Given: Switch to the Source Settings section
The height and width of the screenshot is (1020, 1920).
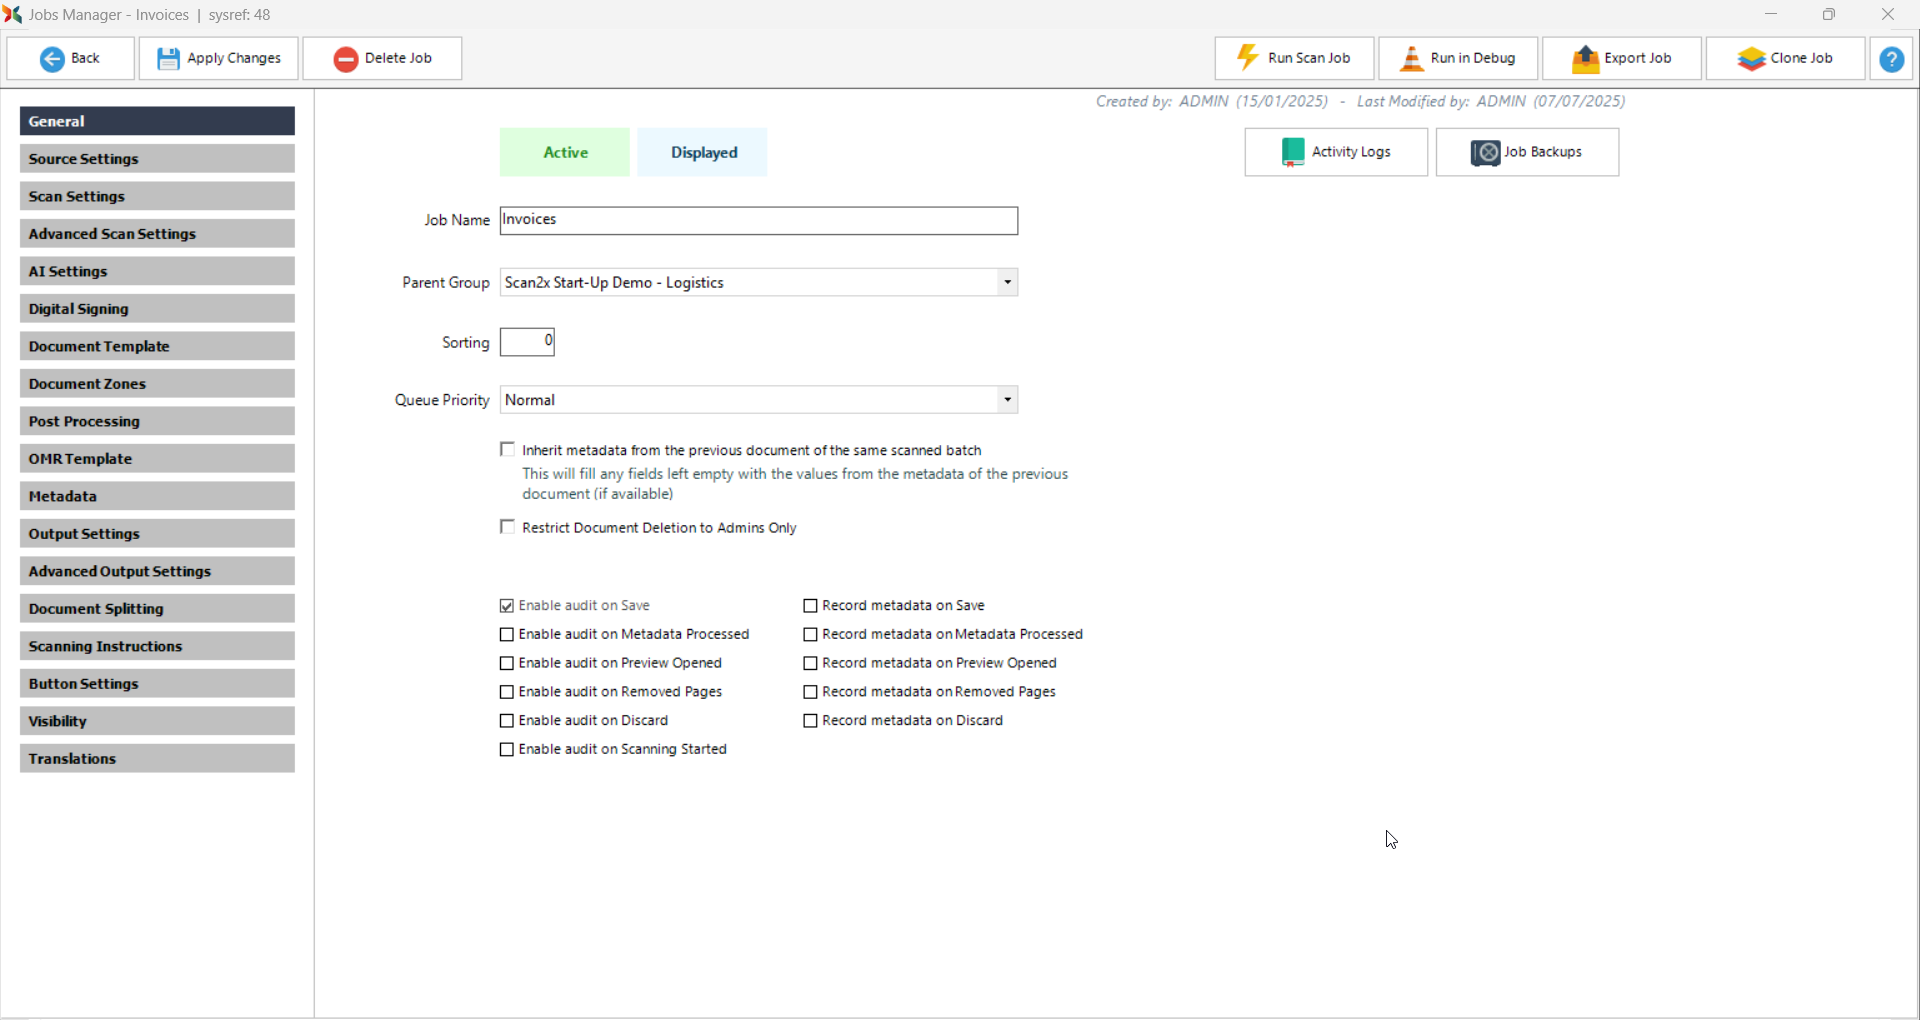Looking at the screenshot, I should click(157, 159).
